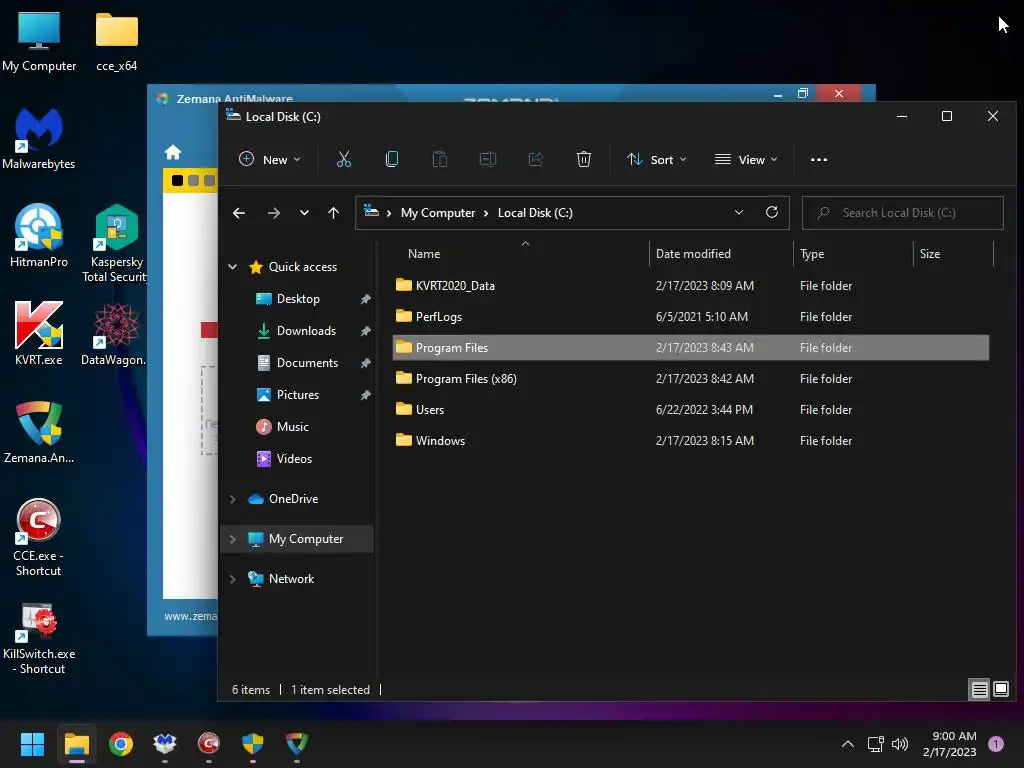This screenshot has width=1024, height=768.
Task: Sort by Date modified column header
Action: (693, 254)
